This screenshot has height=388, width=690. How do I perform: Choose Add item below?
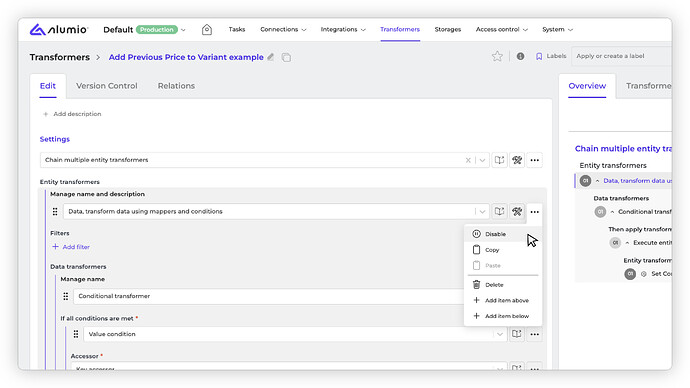tap(503, 316)
